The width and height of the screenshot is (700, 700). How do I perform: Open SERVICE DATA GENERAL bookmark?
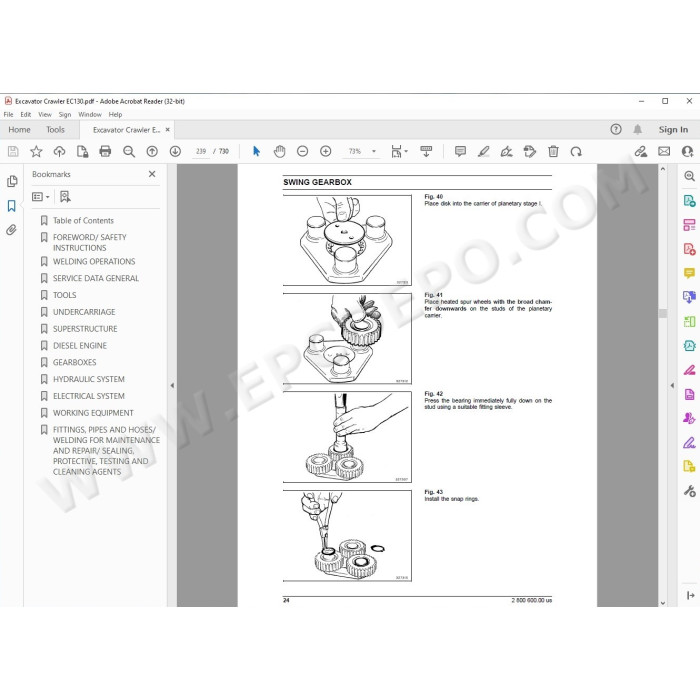coord(96,278)
